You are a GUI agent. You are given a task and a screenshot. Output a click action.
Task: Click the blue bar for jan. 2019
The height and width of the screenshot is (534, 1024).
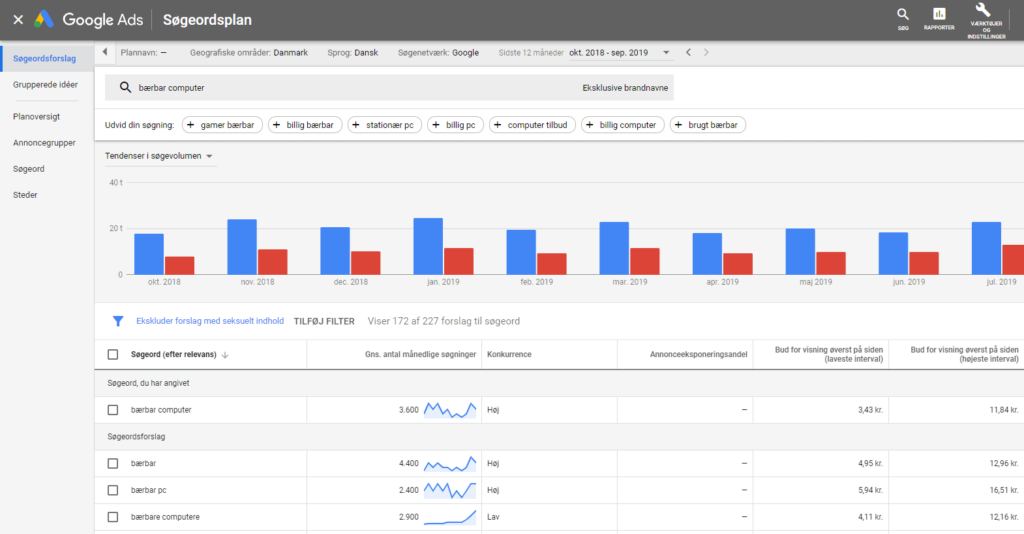coord(428,246)
